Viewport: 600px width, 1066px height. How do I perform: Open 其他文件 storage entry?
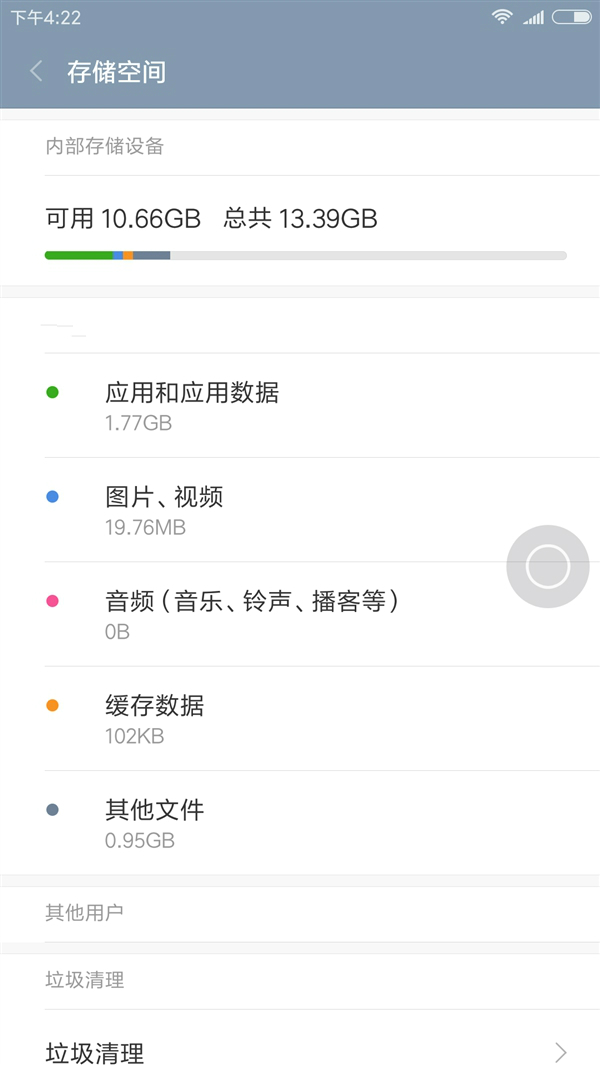154,810
